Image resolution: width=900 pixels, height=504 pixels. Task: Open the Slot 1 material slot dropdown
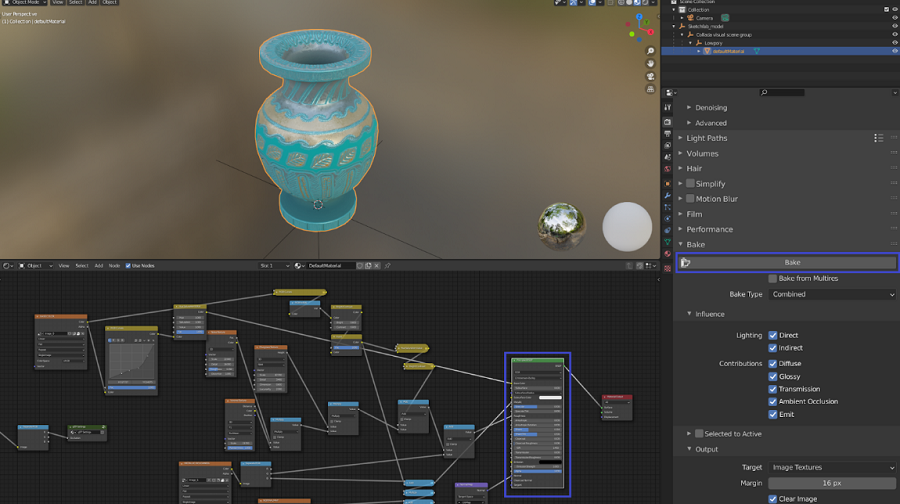[274, 266]
